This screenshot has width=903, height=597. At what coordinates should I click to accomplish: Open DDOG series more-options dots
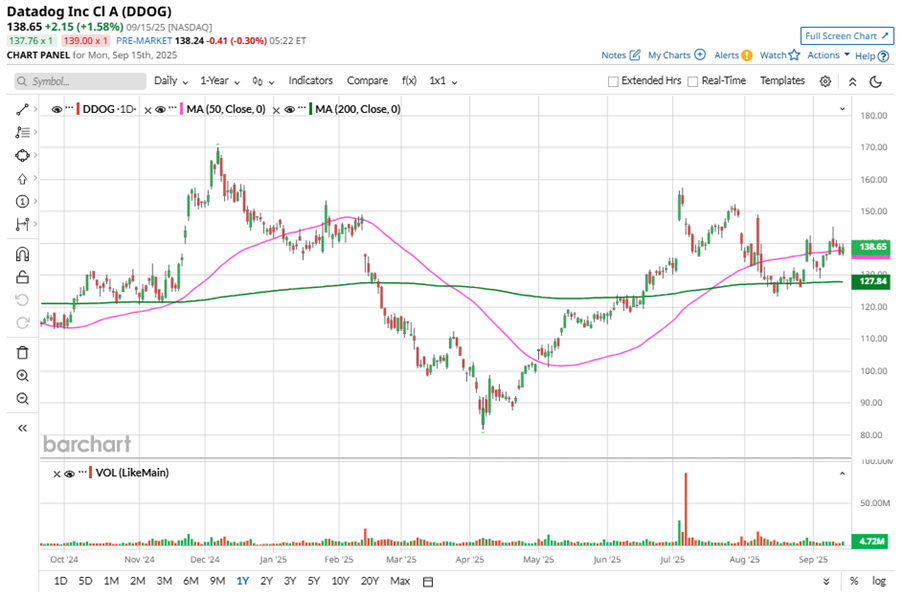69,108
